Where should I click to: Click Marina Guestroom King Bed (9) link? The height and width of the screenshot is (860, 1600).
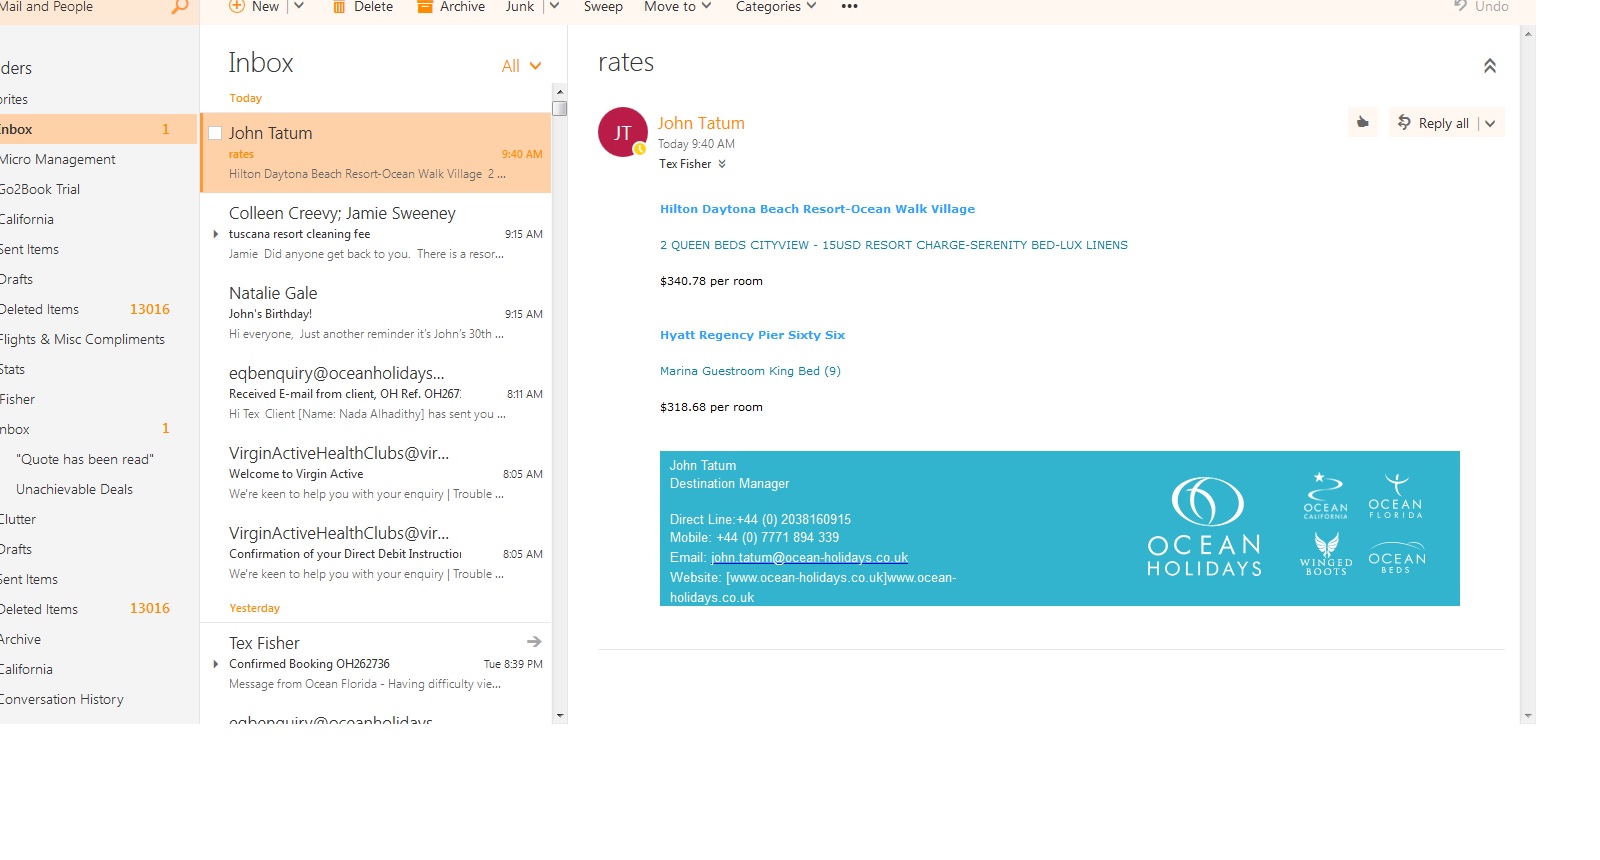point(750,371)
